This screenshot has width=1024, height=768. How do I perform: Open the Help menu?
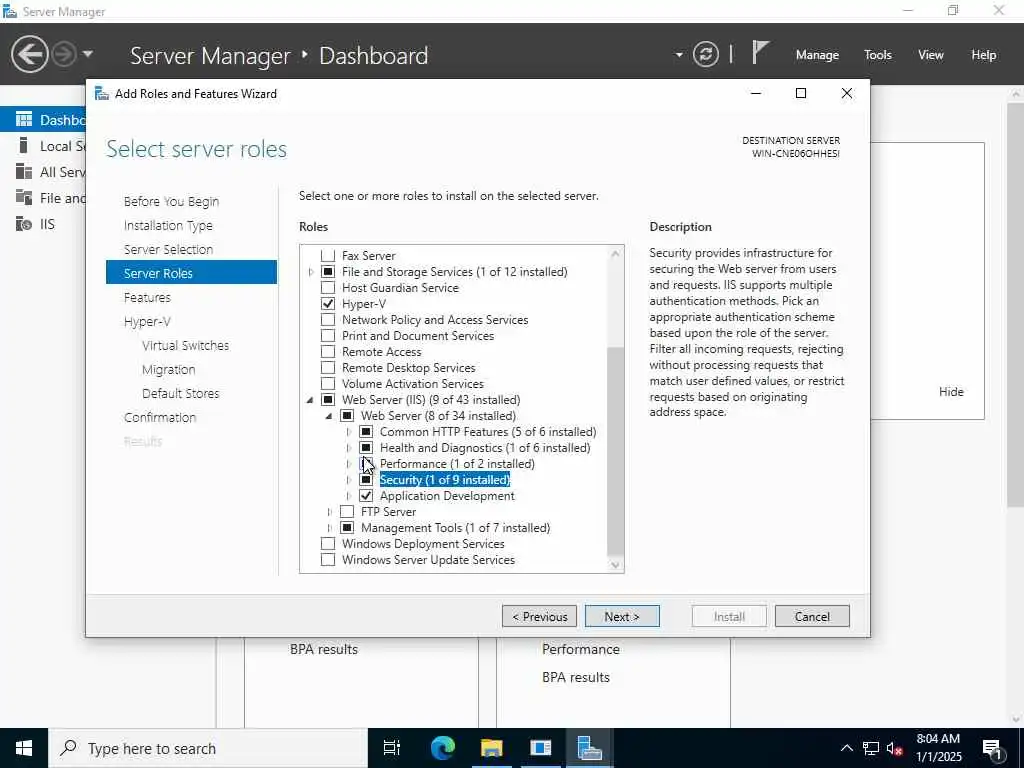(x=983, y=55)
